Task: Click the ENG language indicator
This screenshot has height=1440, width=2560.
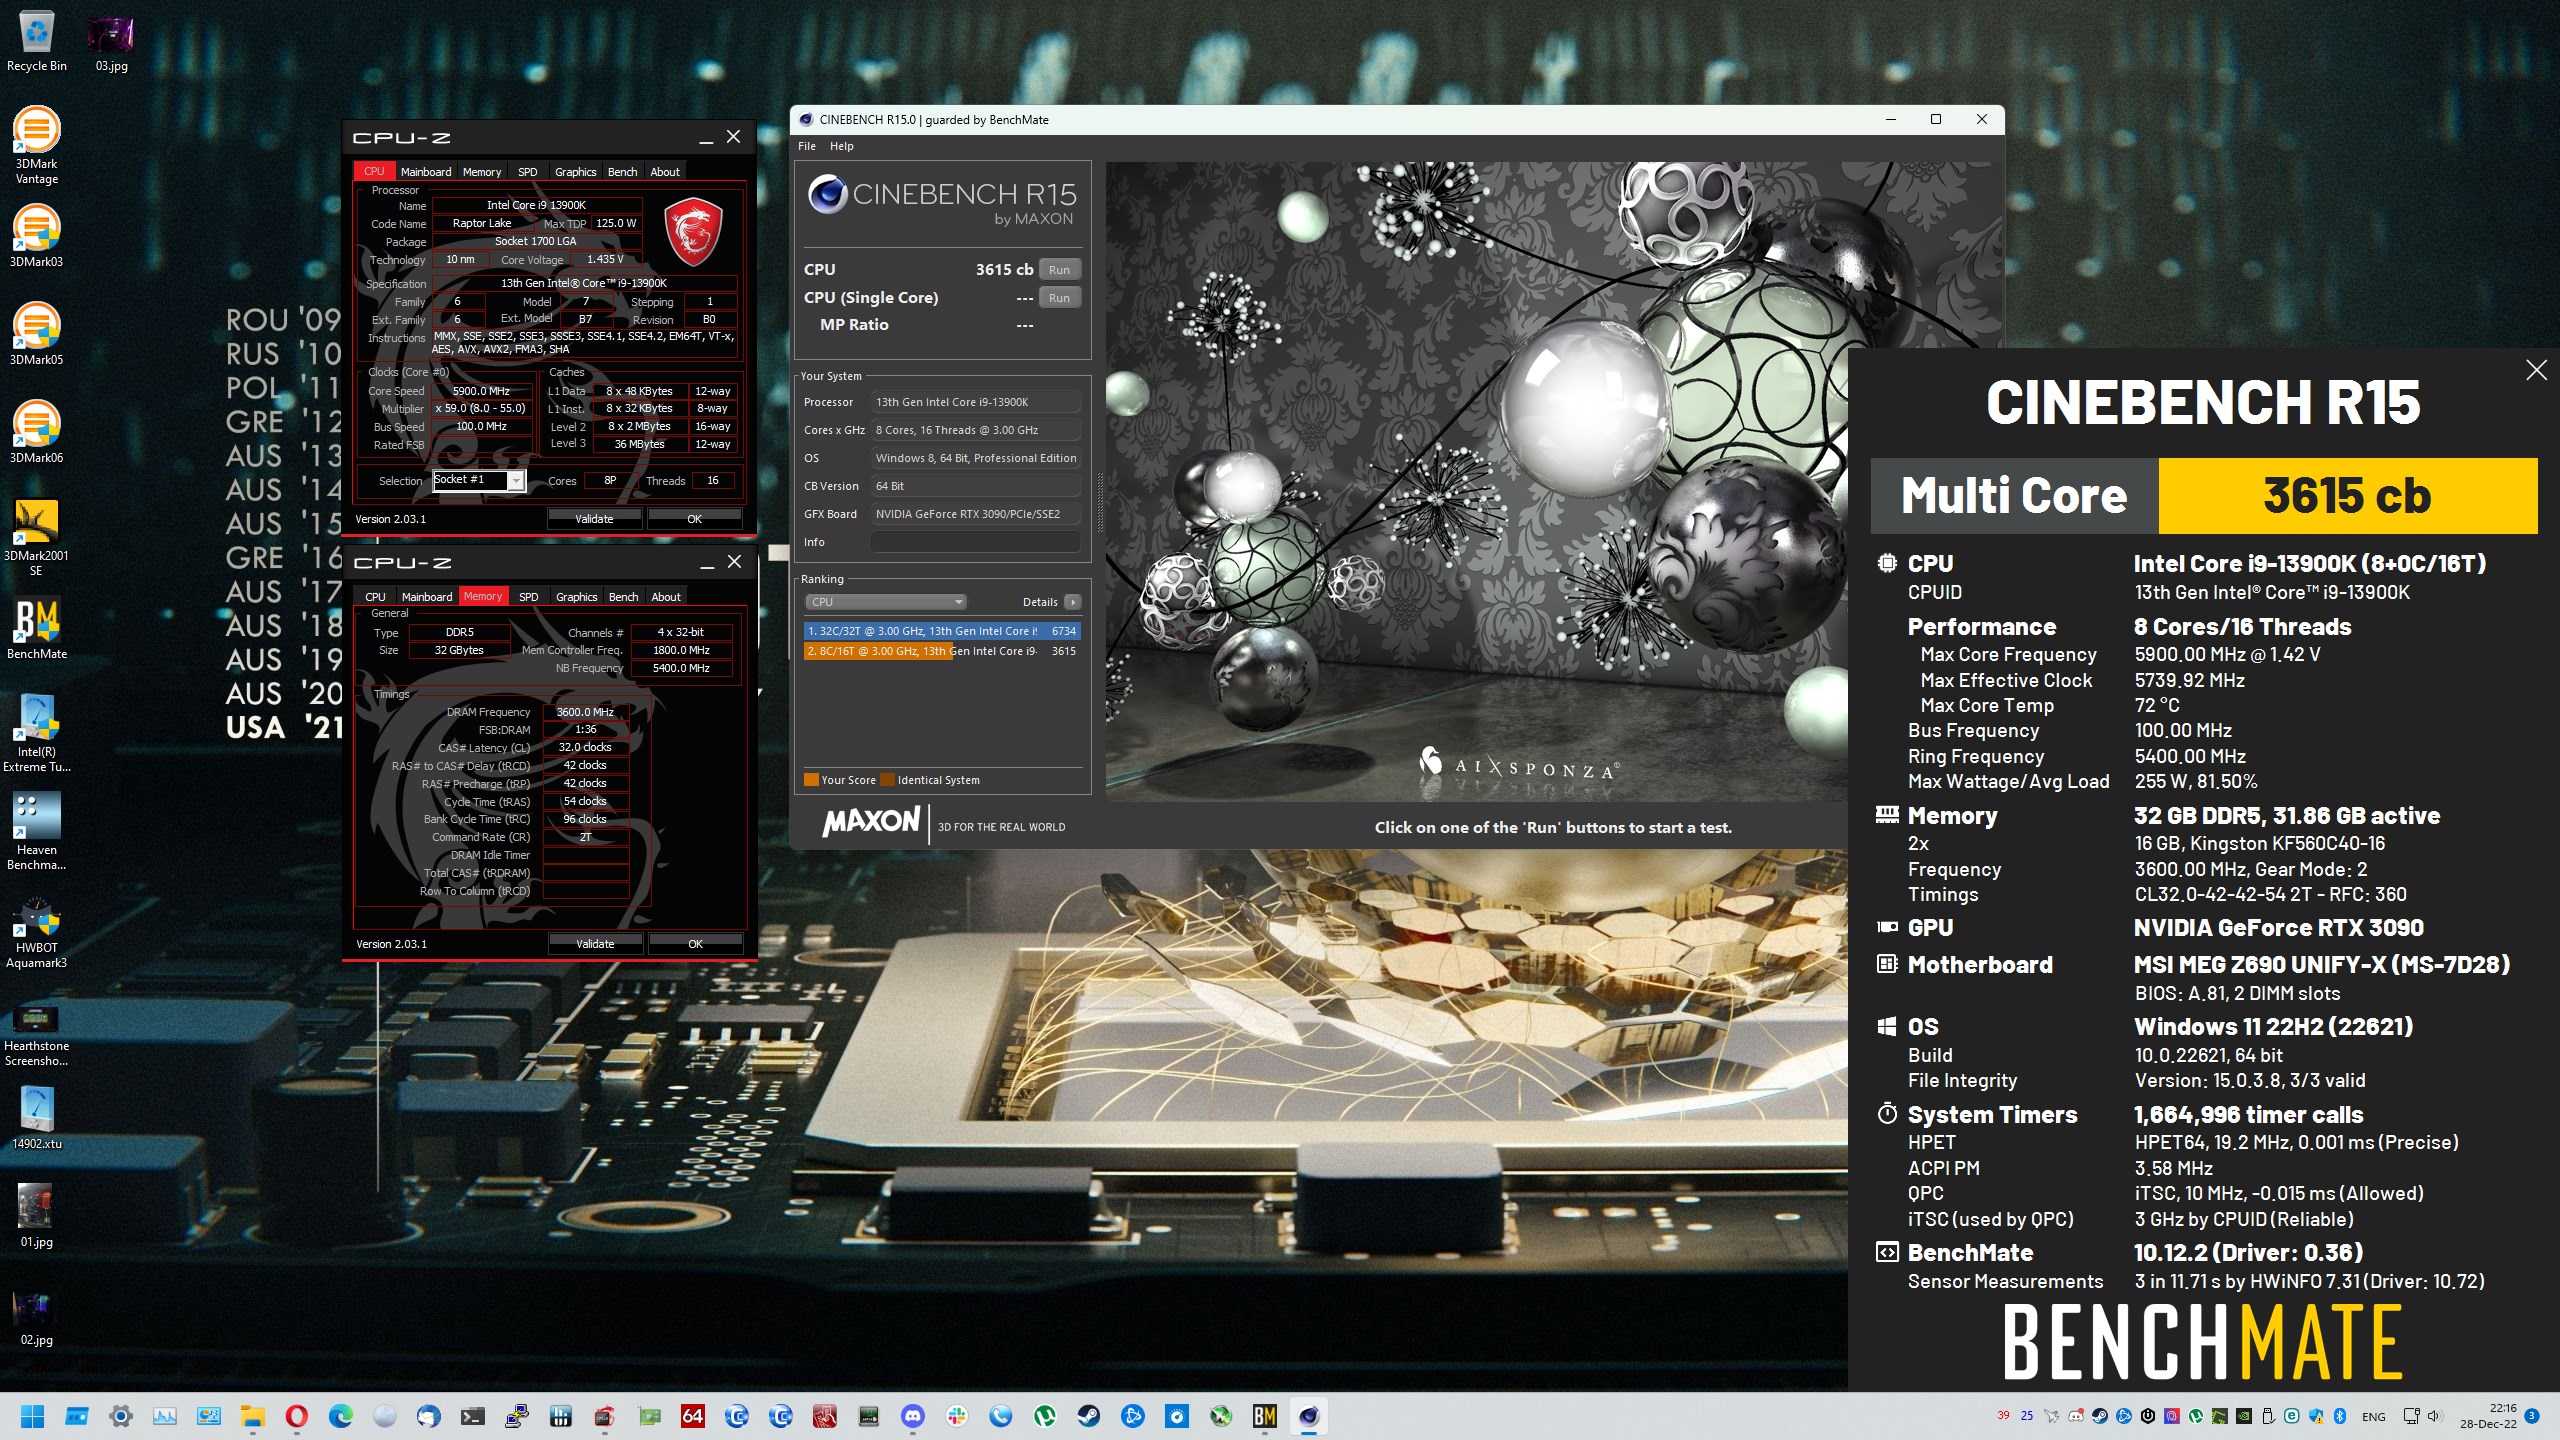Action: pos(2374,1416)
